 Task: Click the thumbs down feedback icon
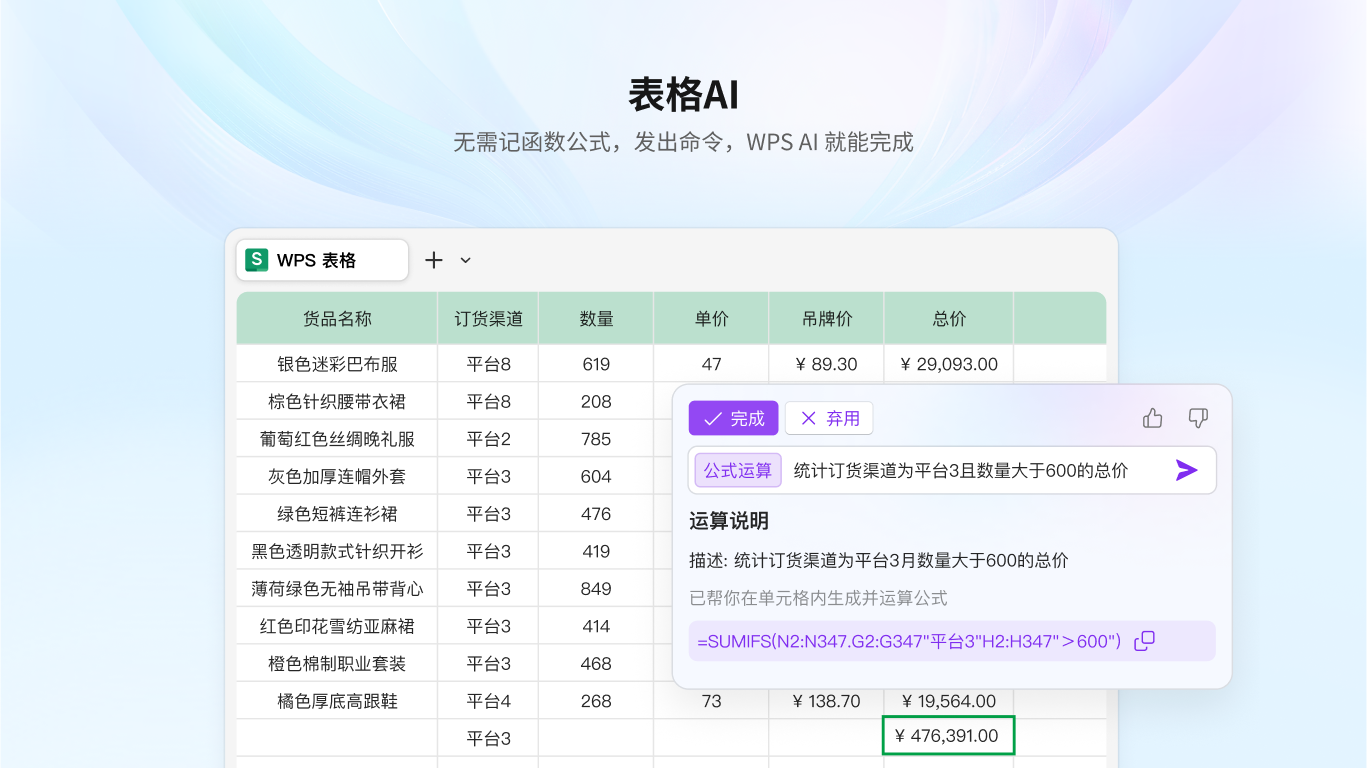[1198, 418]
